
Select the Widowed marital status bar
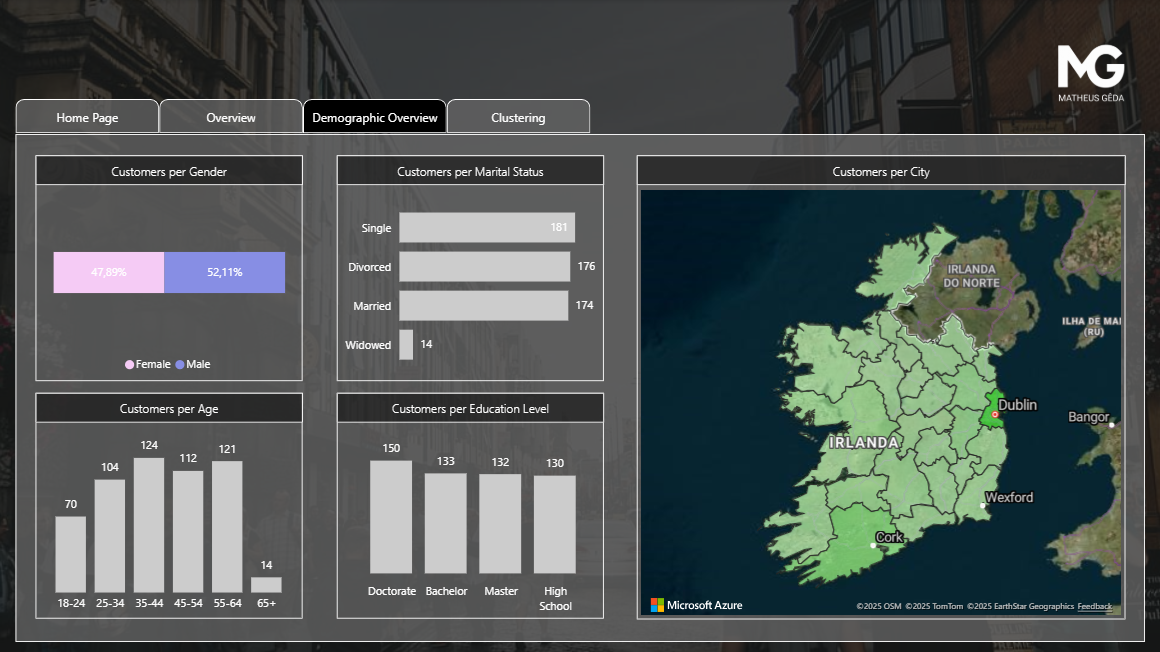click(406, 345)
